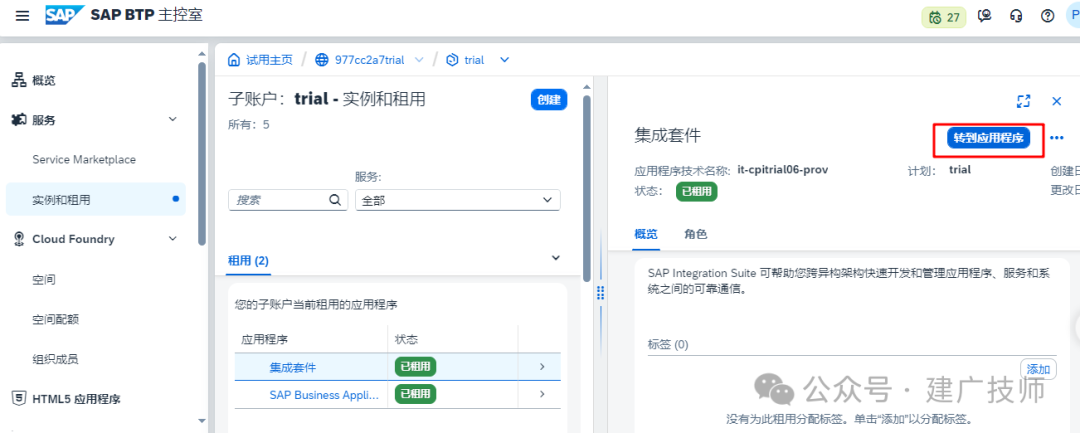The height and width of the screenshot is (433, 1080).
Task: Open Service Marketplace in sidebar
Action: pyautogui.click(x=84, y=160)
